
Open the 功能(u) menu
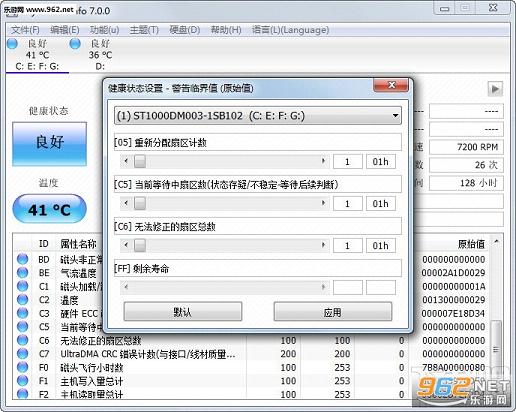pyautogui.click(x=104, y=30)
